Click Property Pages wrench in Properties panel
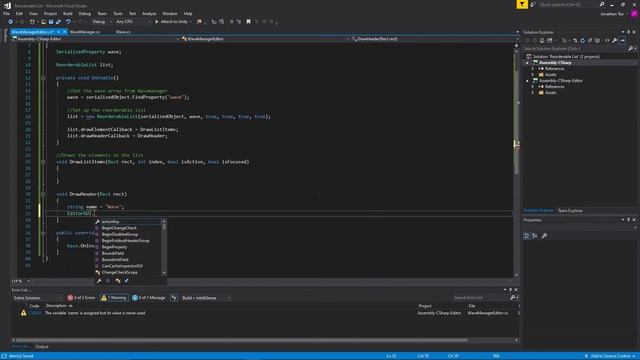Screen dimensions: 640x360 (x=544, y=236)
